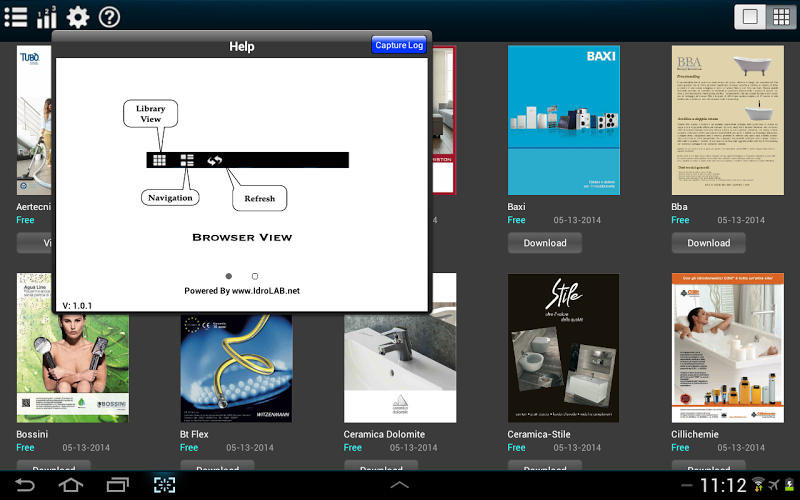Click the Navigation callout bubble
This screenshot has height=500, width=800.
point(170,197)
